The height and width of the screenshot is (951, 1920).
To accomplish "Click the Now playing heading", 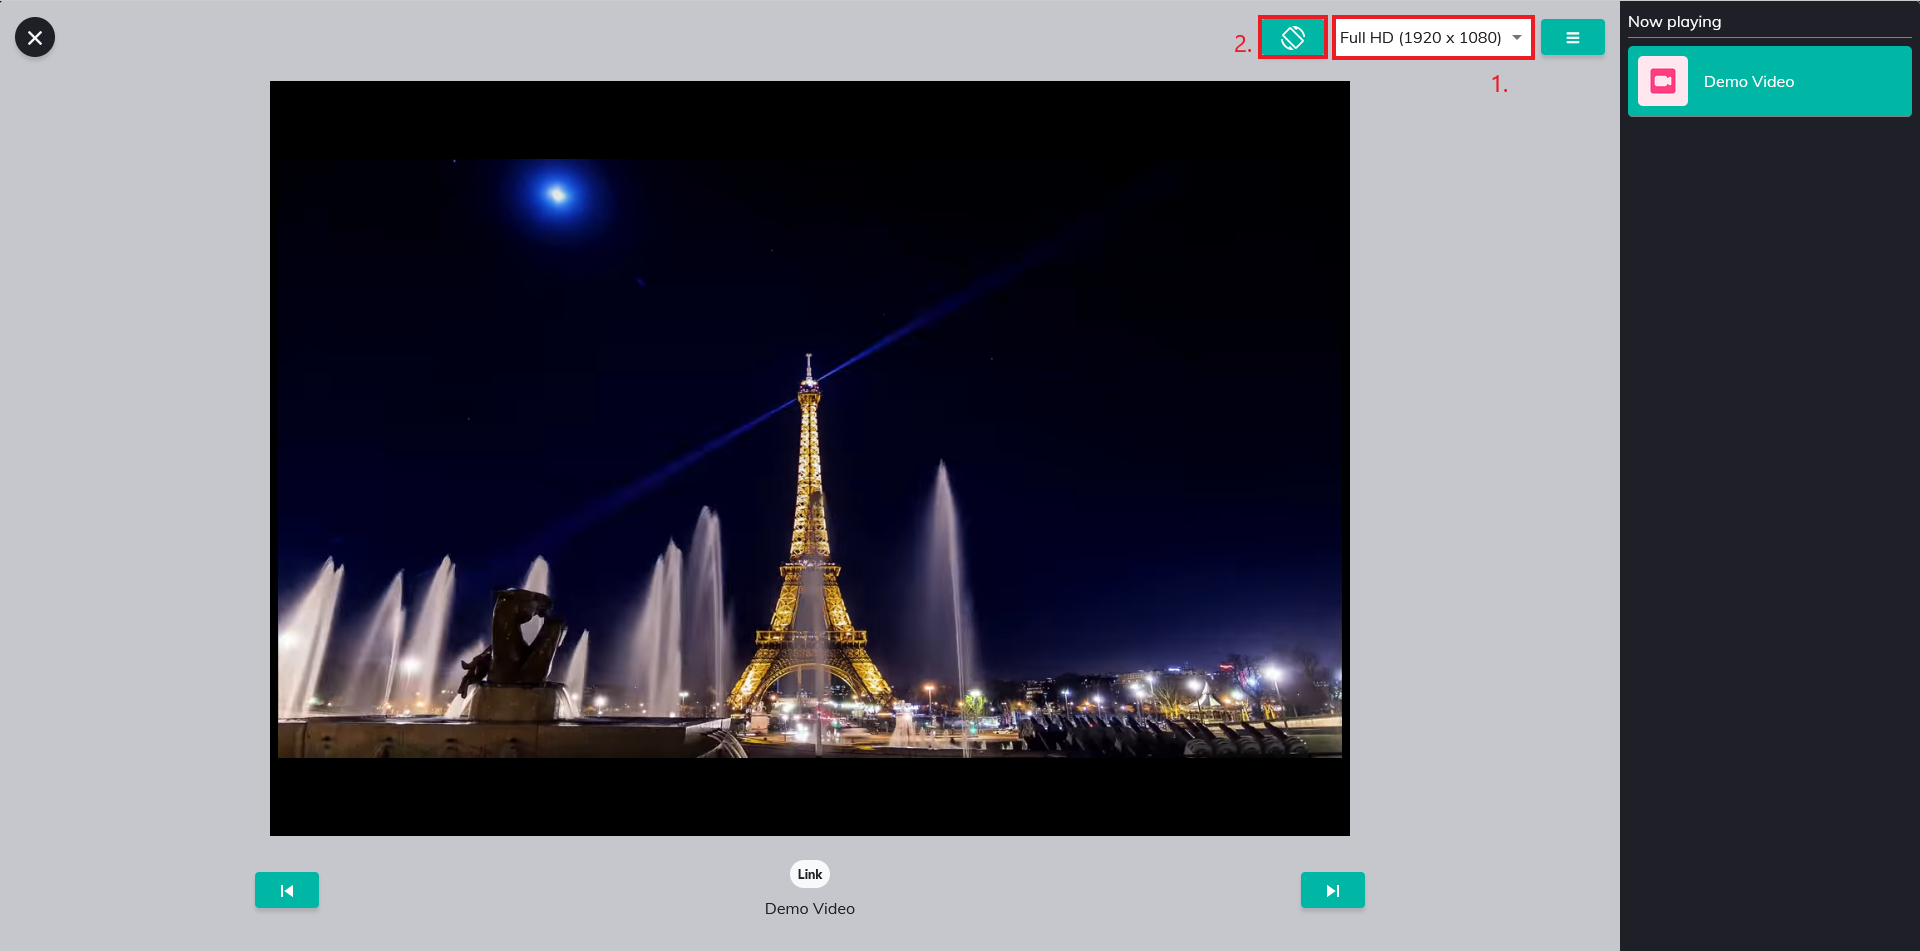I will pyautogui.click(x=1674, y=22).
